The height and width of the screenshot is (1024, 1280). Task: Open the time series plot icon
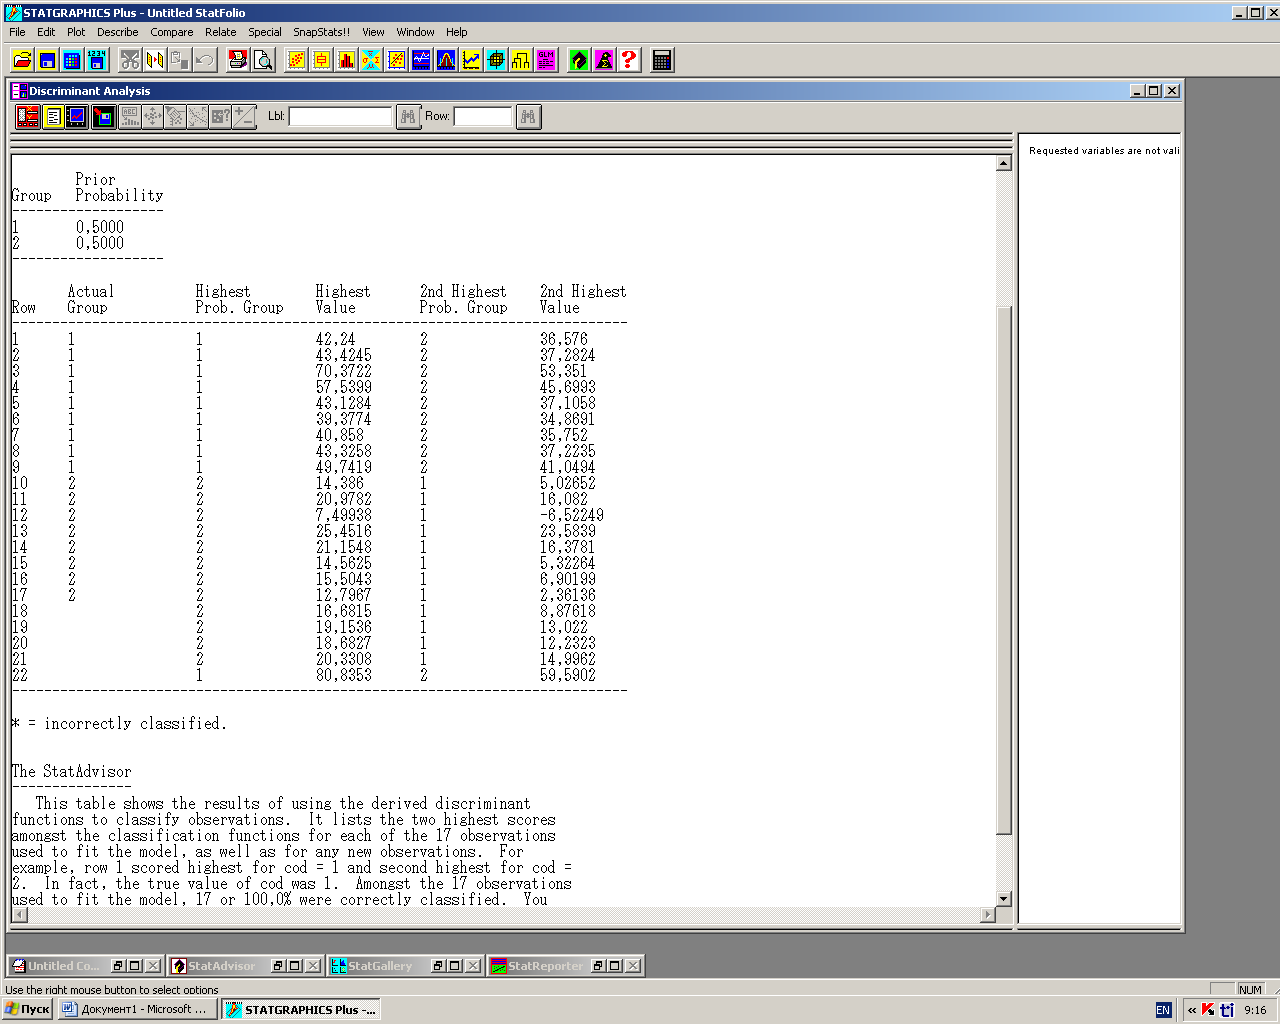421,60
